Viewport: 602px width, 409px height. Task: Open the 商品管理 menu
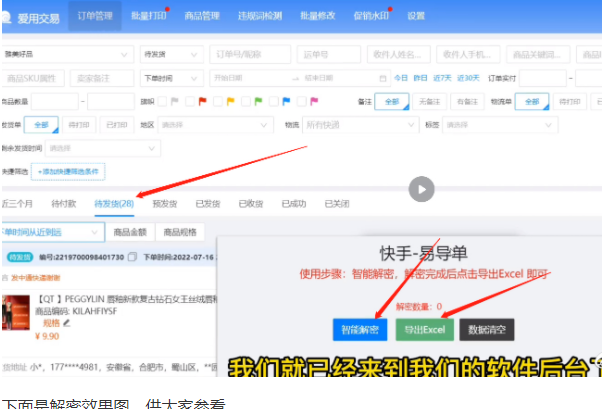[202, 16]
